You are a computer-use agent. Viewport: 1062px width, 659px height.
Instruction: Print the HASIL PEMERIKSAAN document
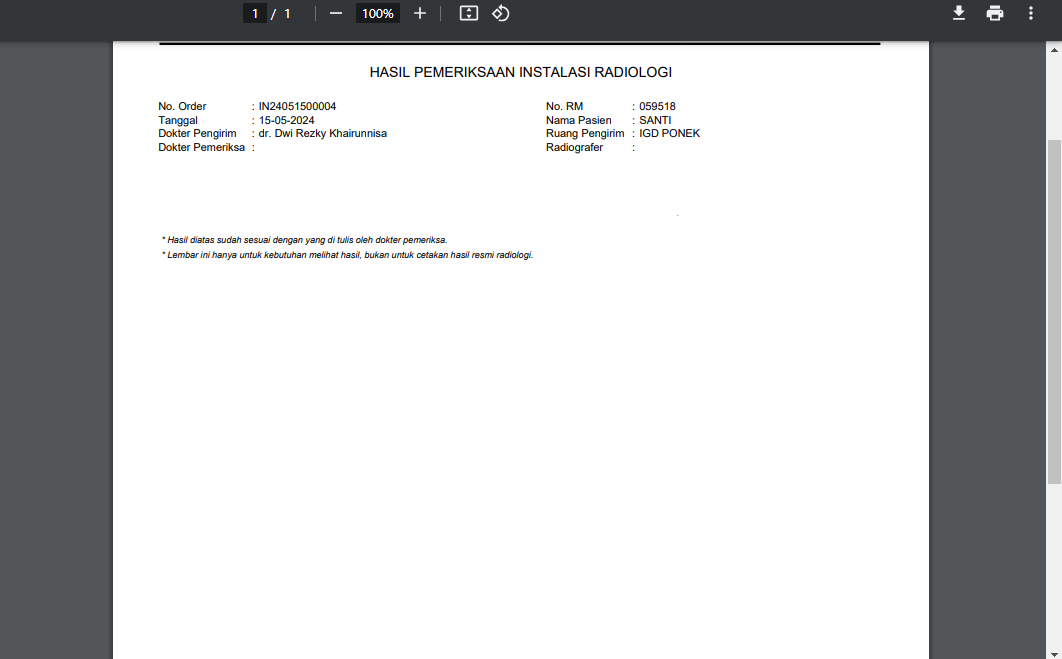pyautogui.click(x=994, y=13)
